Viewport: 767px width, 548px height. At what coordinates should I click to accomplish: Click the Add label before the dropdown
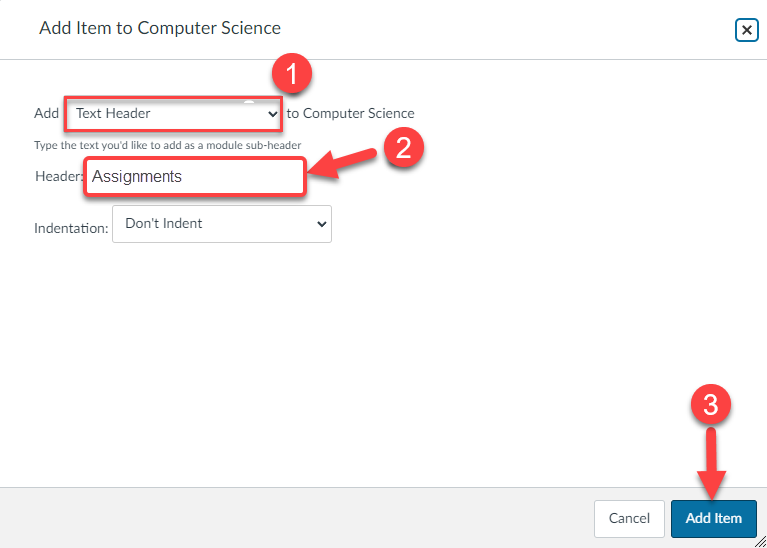click(47, 114)
